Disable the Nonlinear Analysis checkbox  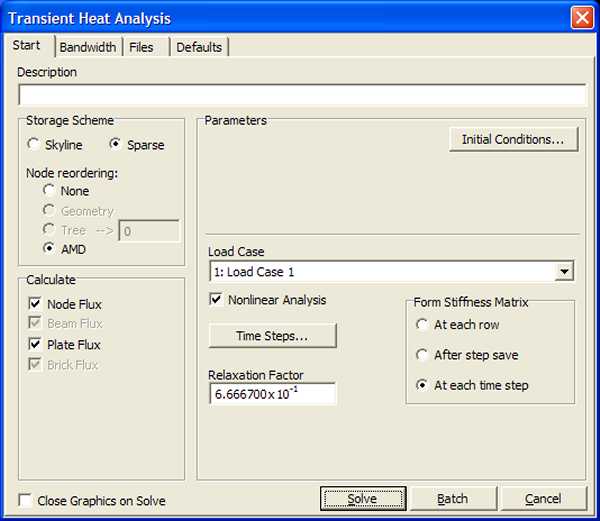(x=216, y=299)
